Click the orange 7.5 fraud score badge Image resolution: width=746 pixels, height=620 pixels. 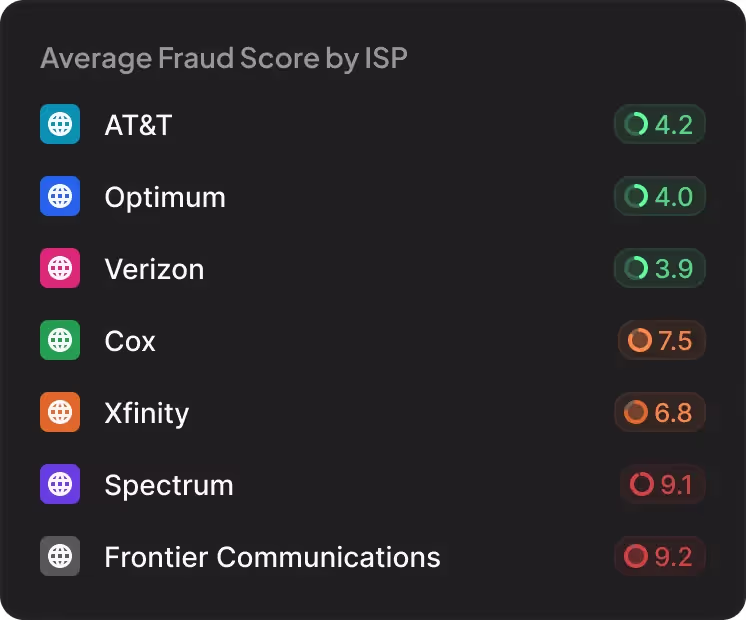[661, 341]
